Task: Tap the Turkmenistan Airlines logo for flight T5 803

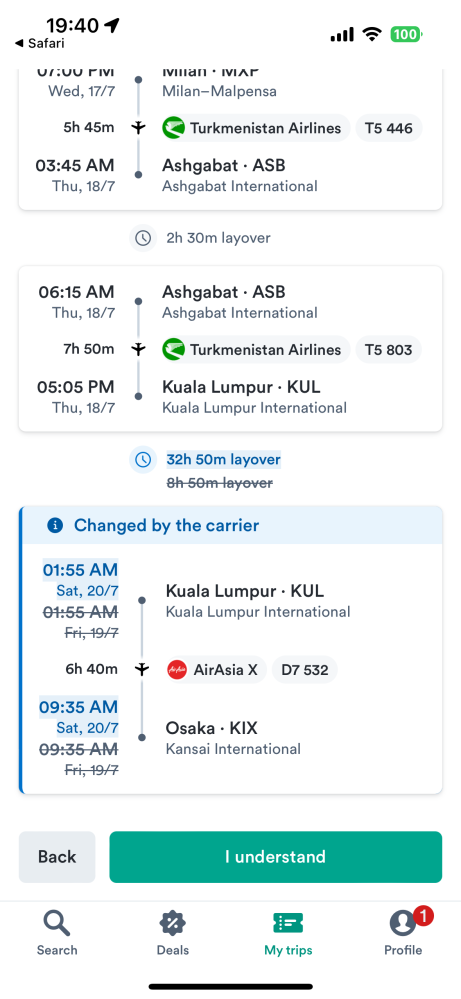Action: click(173, 350)
